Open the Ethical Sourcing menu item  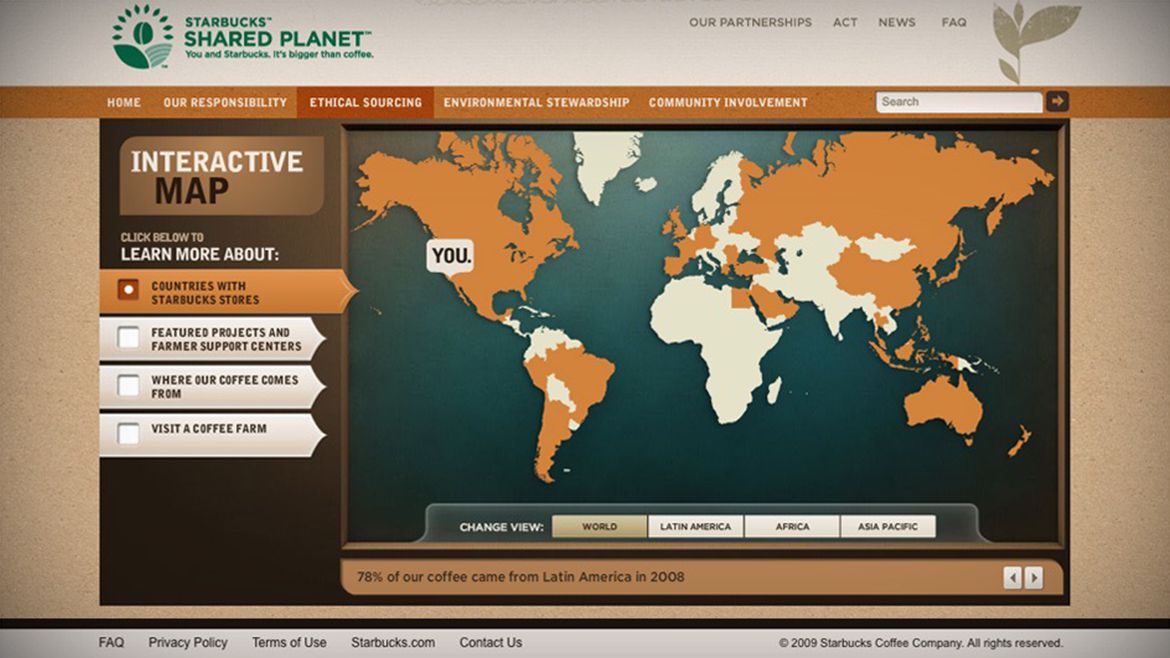[366, 102]
